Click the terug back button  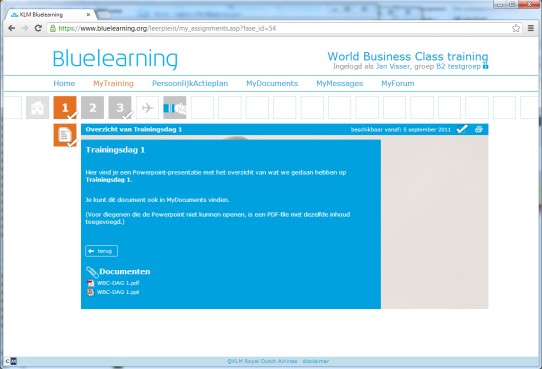(101, 251)
